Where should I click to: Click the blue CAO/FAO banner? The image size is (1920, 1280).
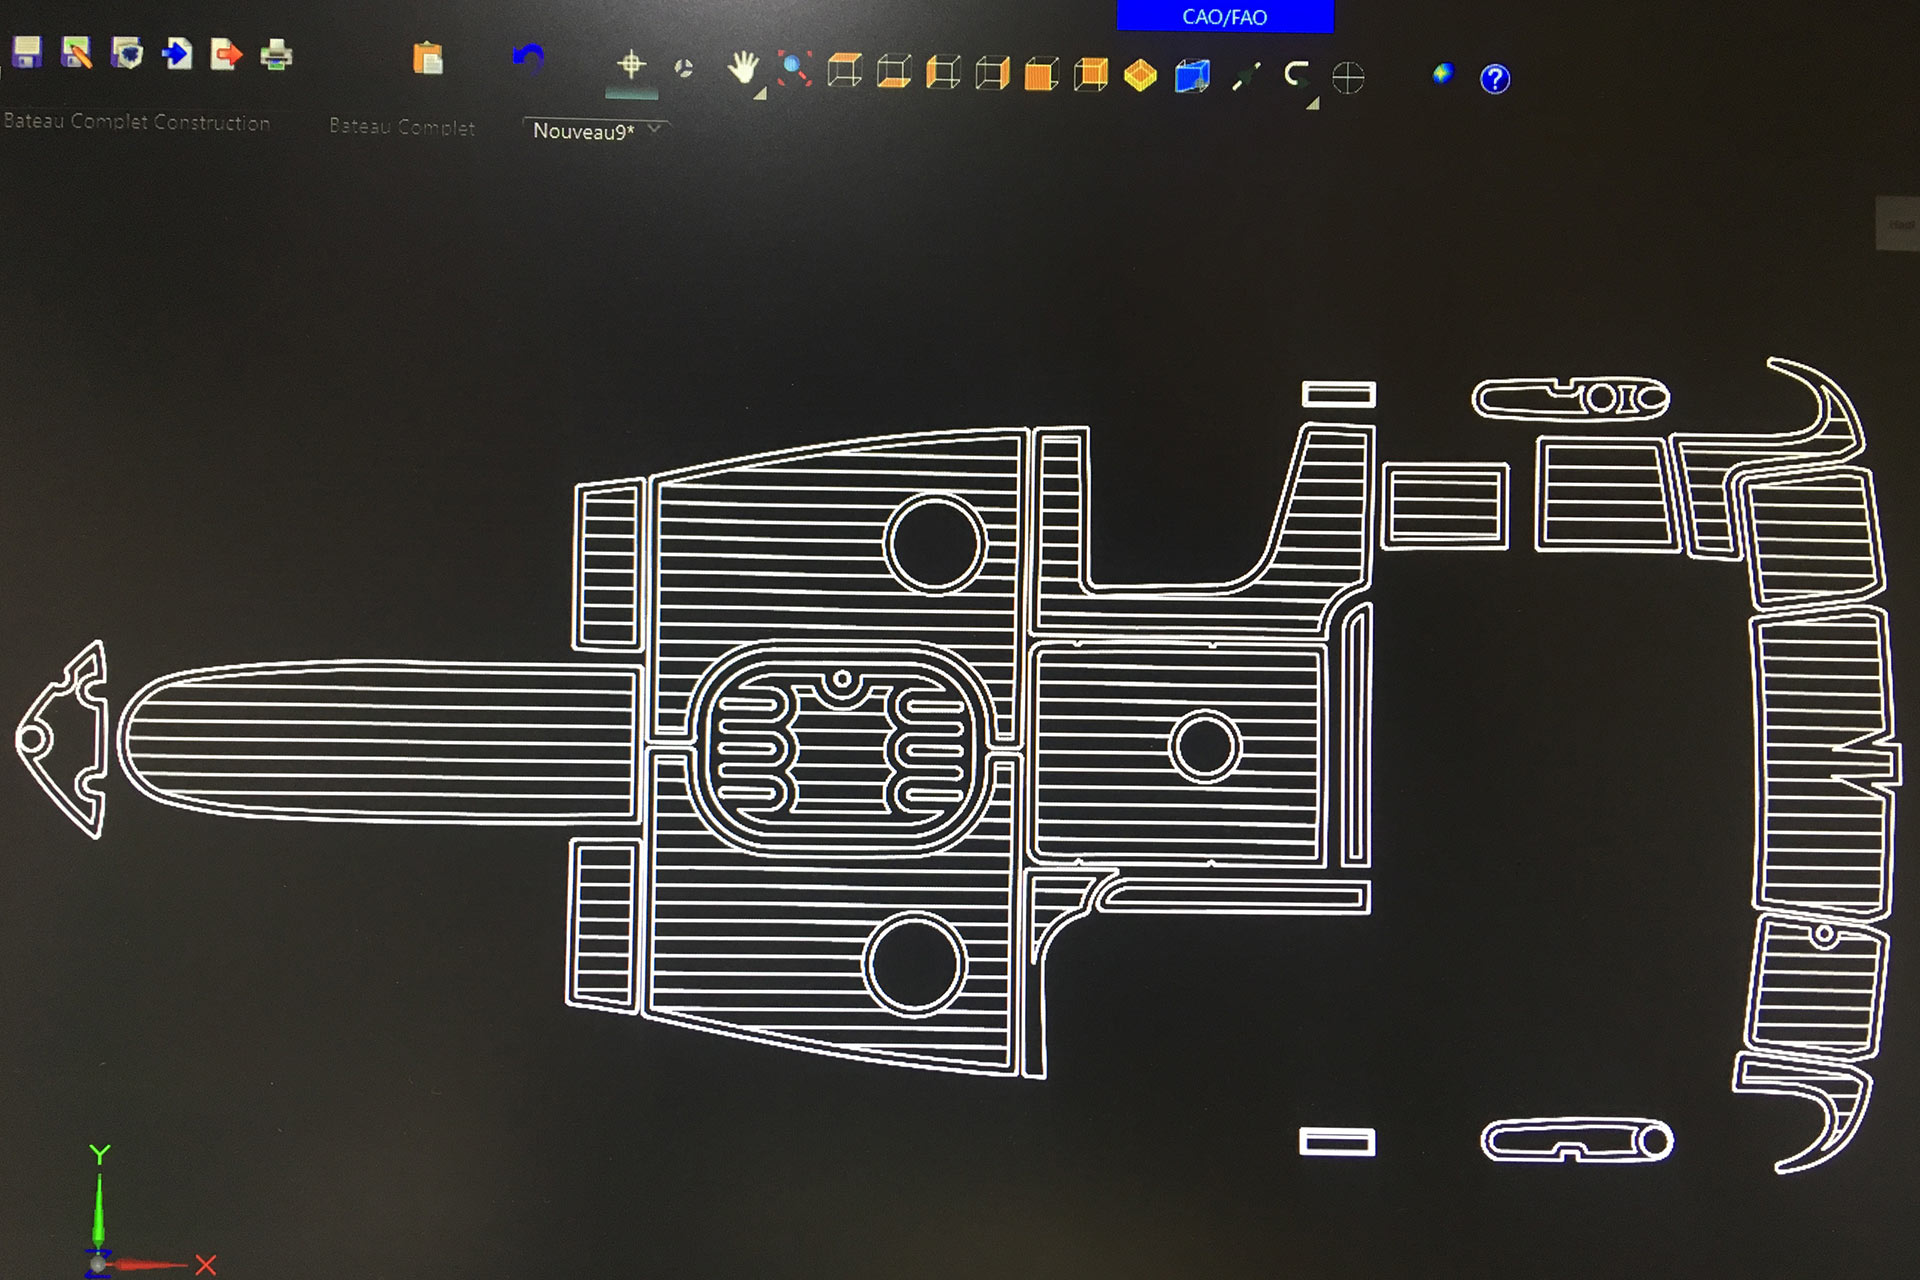click(x=1225, y=16)
